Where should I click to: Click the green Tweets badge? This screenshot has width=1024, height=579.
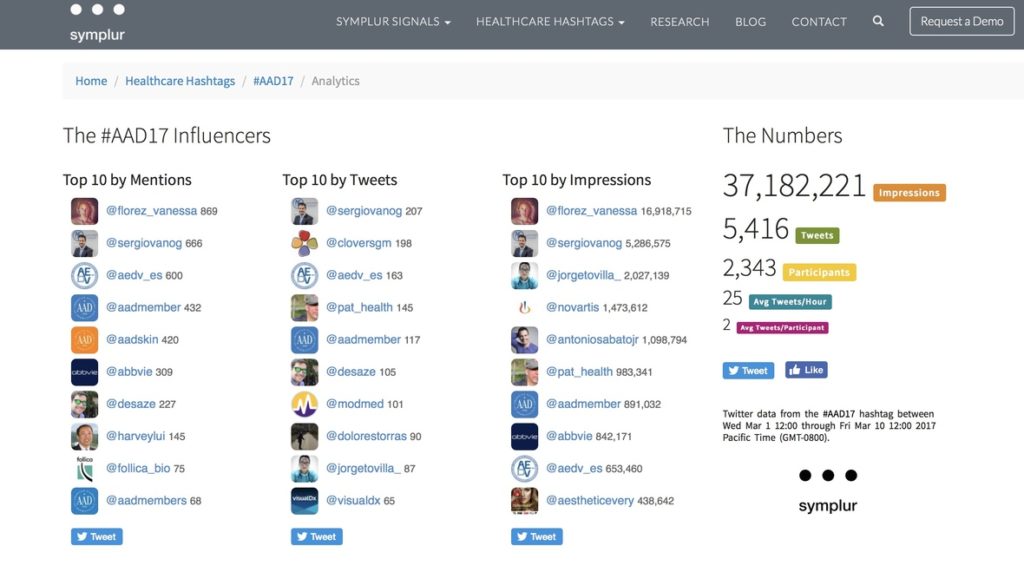coord(817,236)
